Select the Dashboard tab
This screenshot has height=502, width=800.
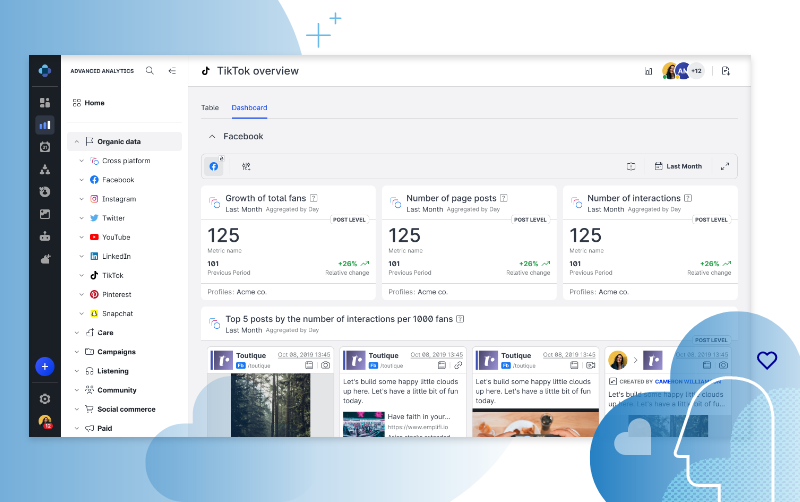point(249,107)
